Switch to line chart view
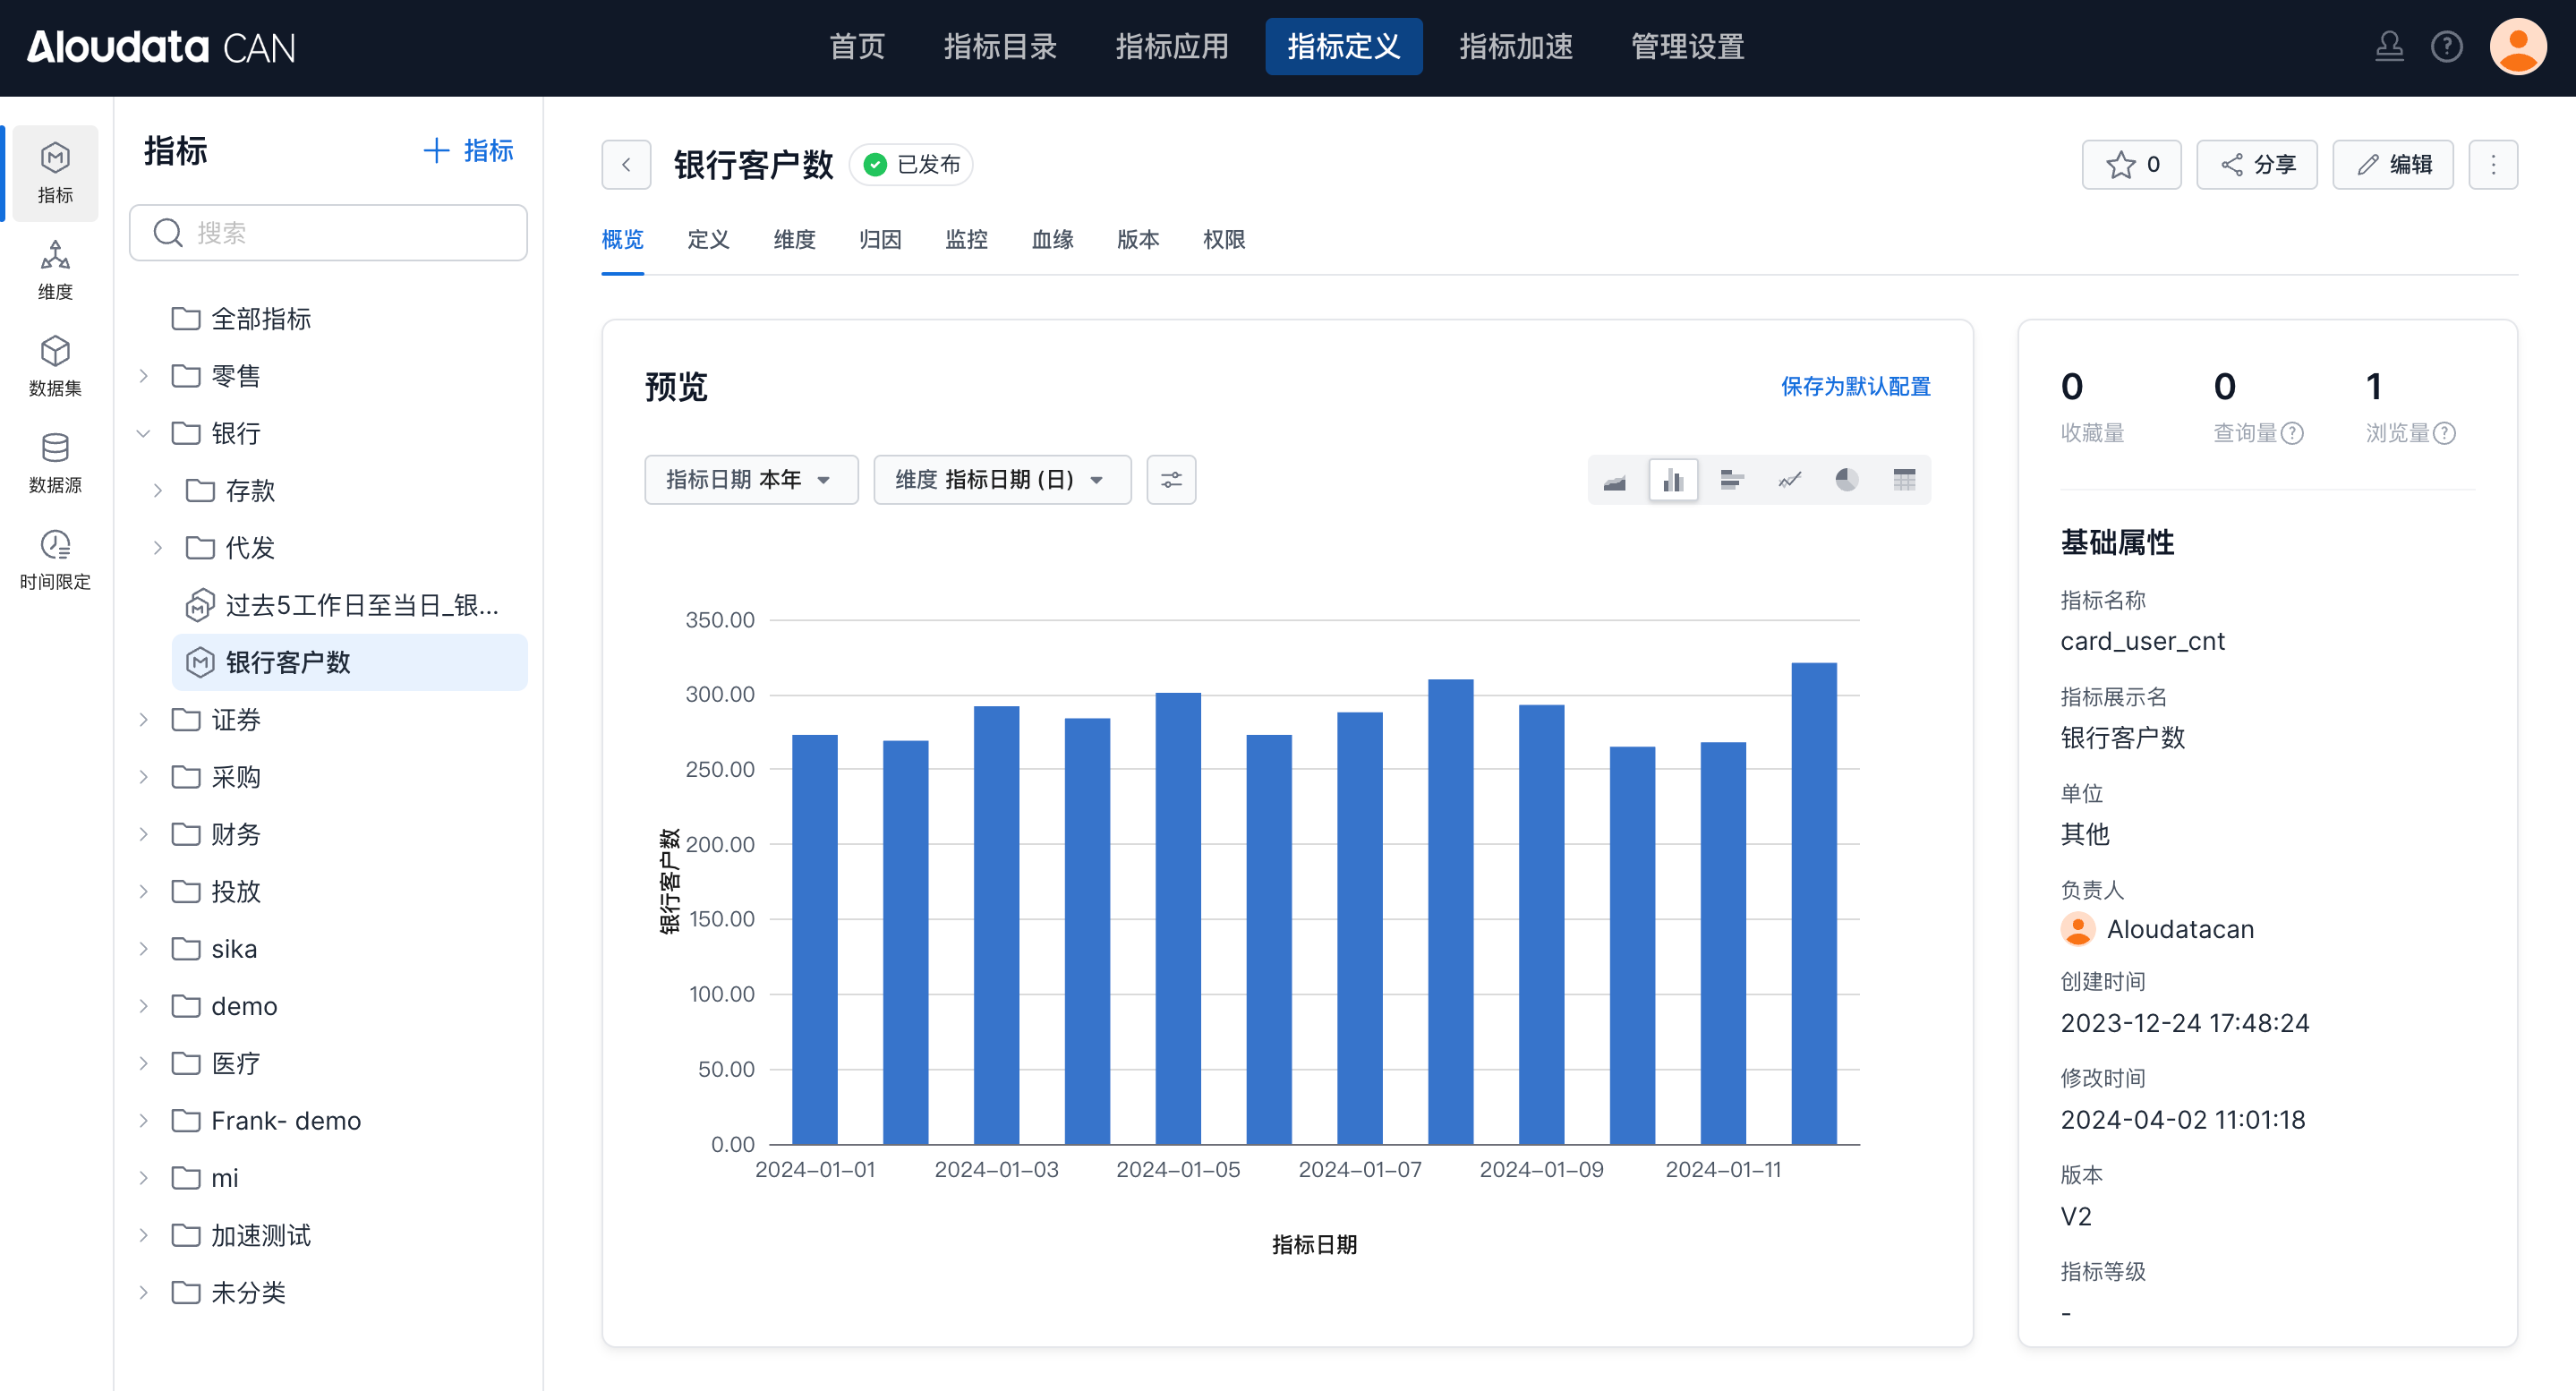The width and height of the screenshot is (2576, 1391). tap(1789, 481)
